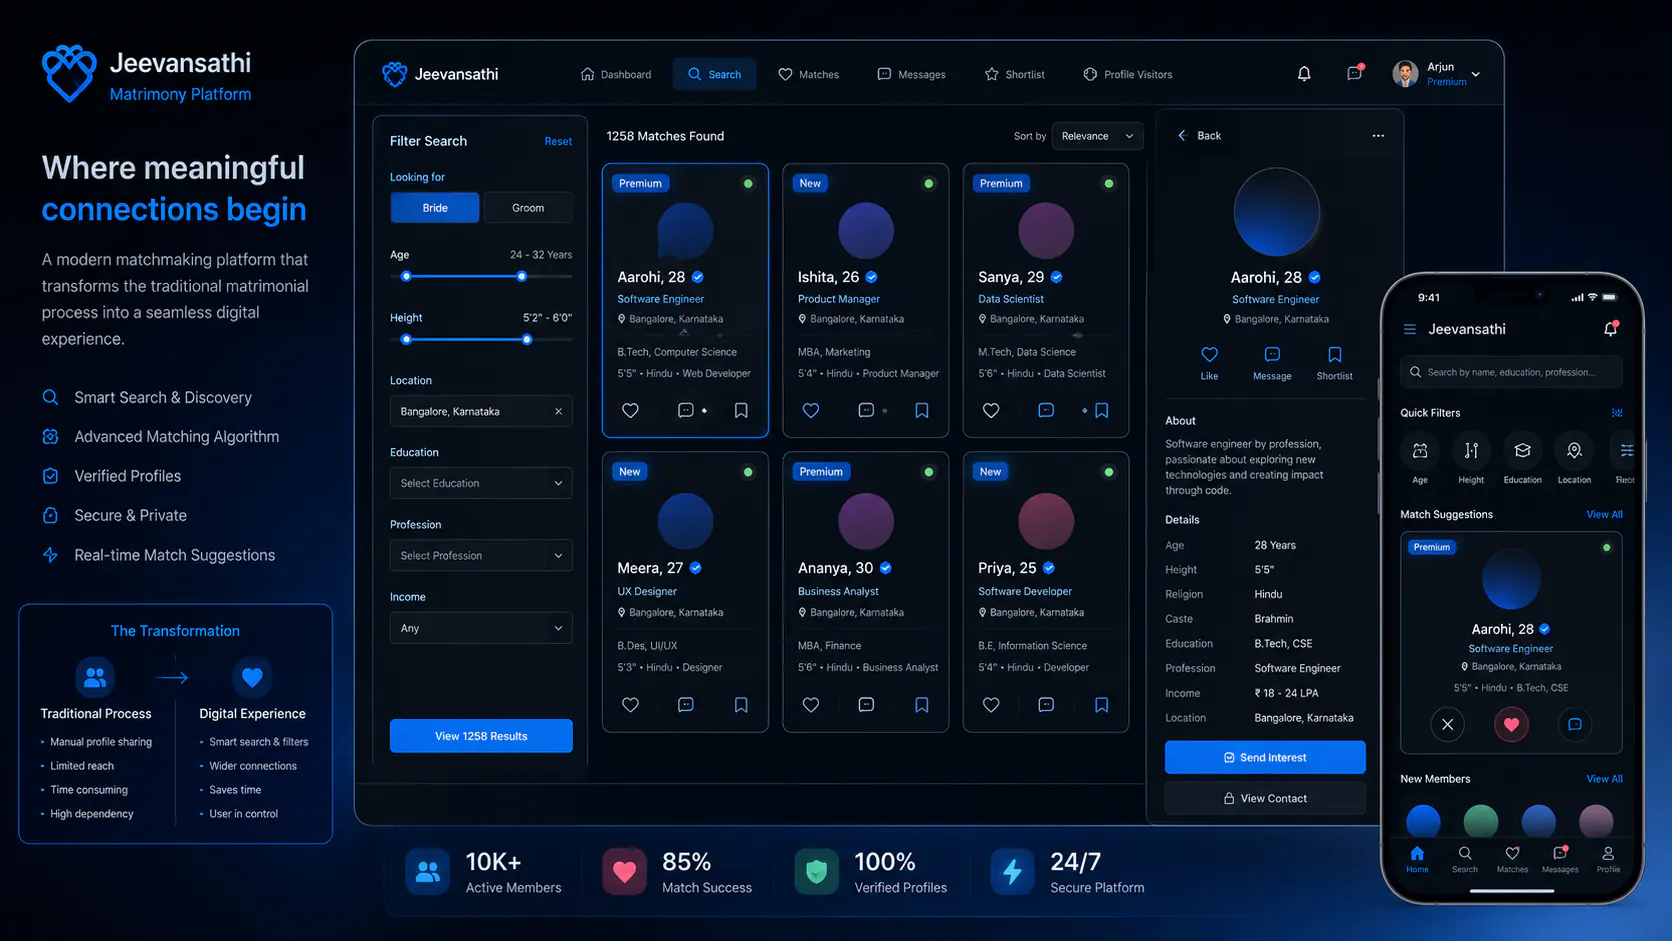
Task: Click the Age range slider upper handle
Action: click(x=522, y=276)
